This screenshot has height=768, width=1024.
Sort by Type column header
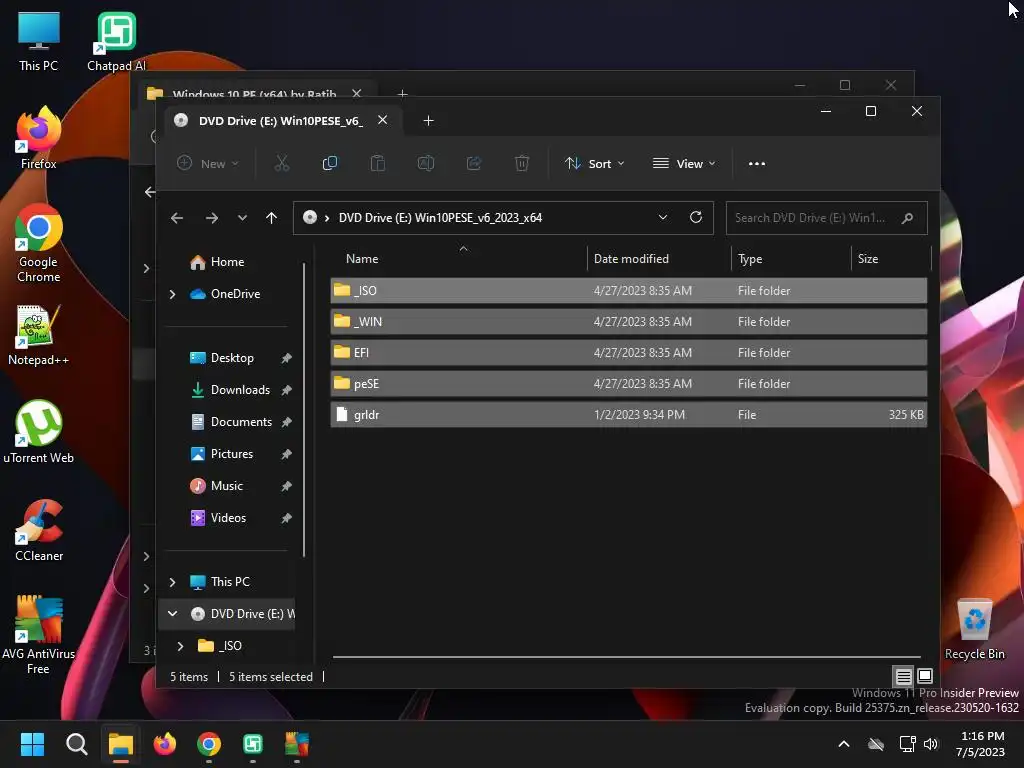[750, 259]
